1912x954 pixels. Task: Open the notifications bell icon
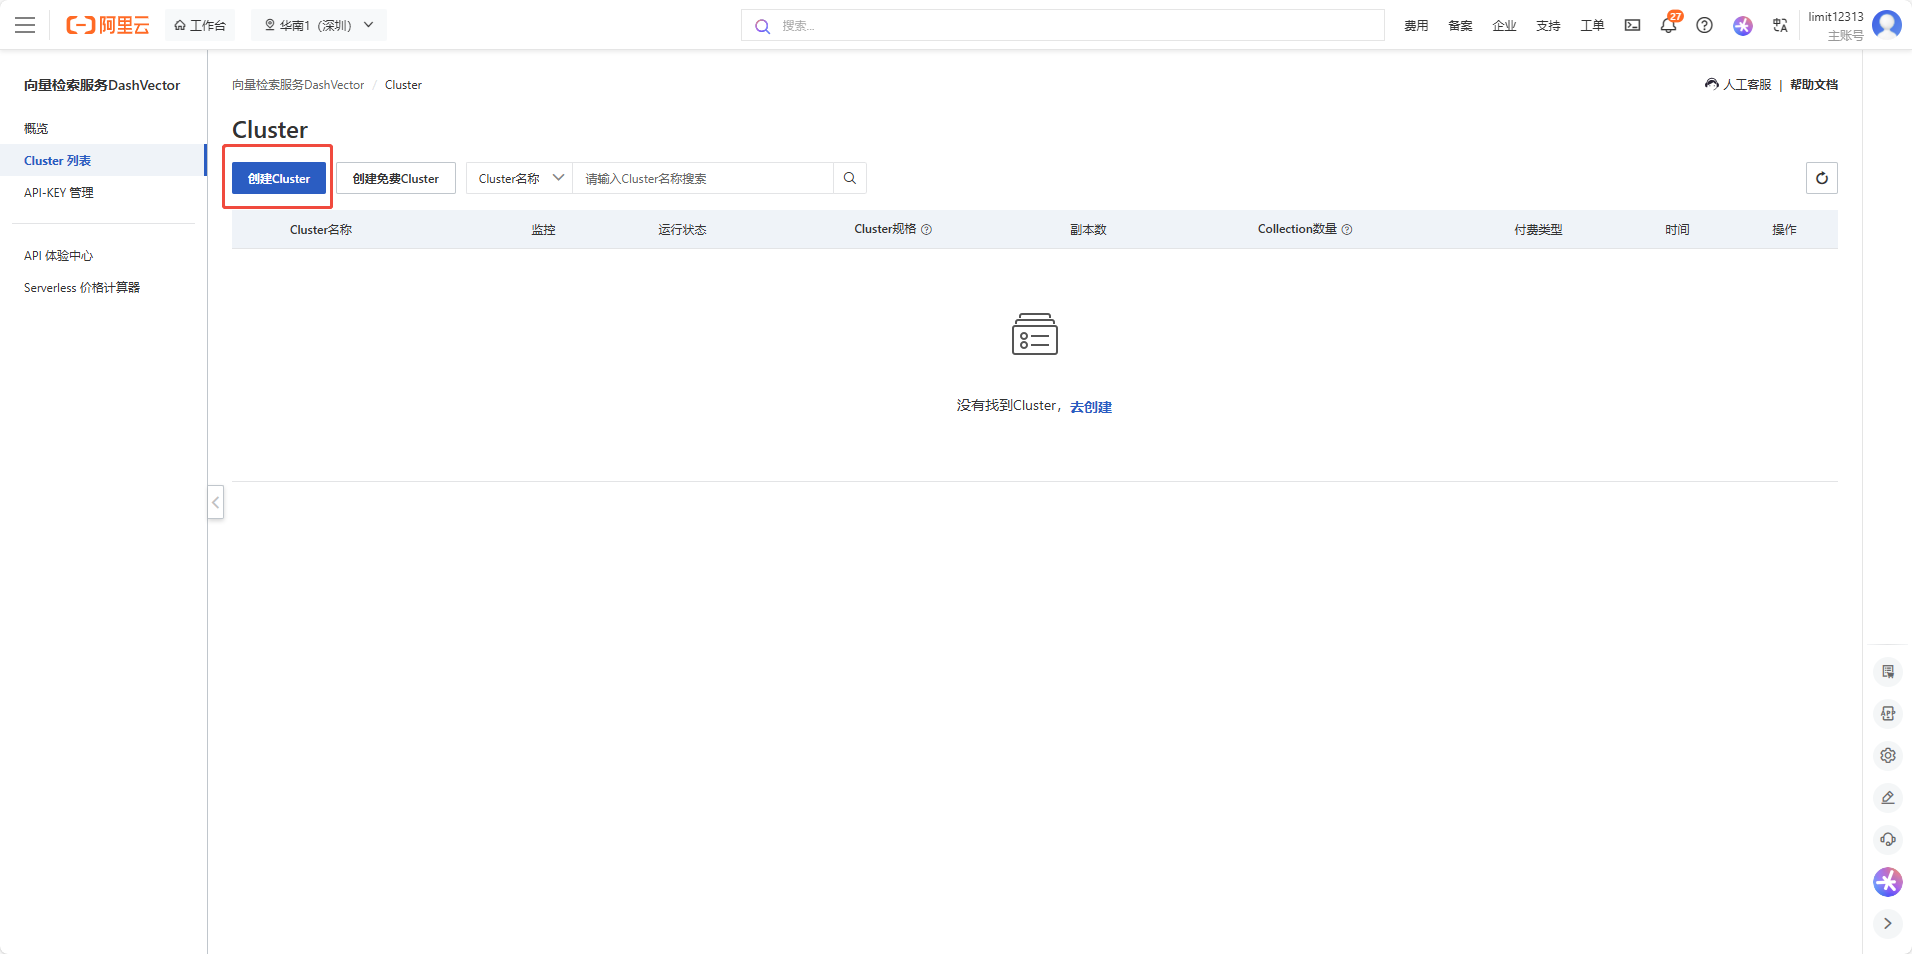pos(1667,25)
